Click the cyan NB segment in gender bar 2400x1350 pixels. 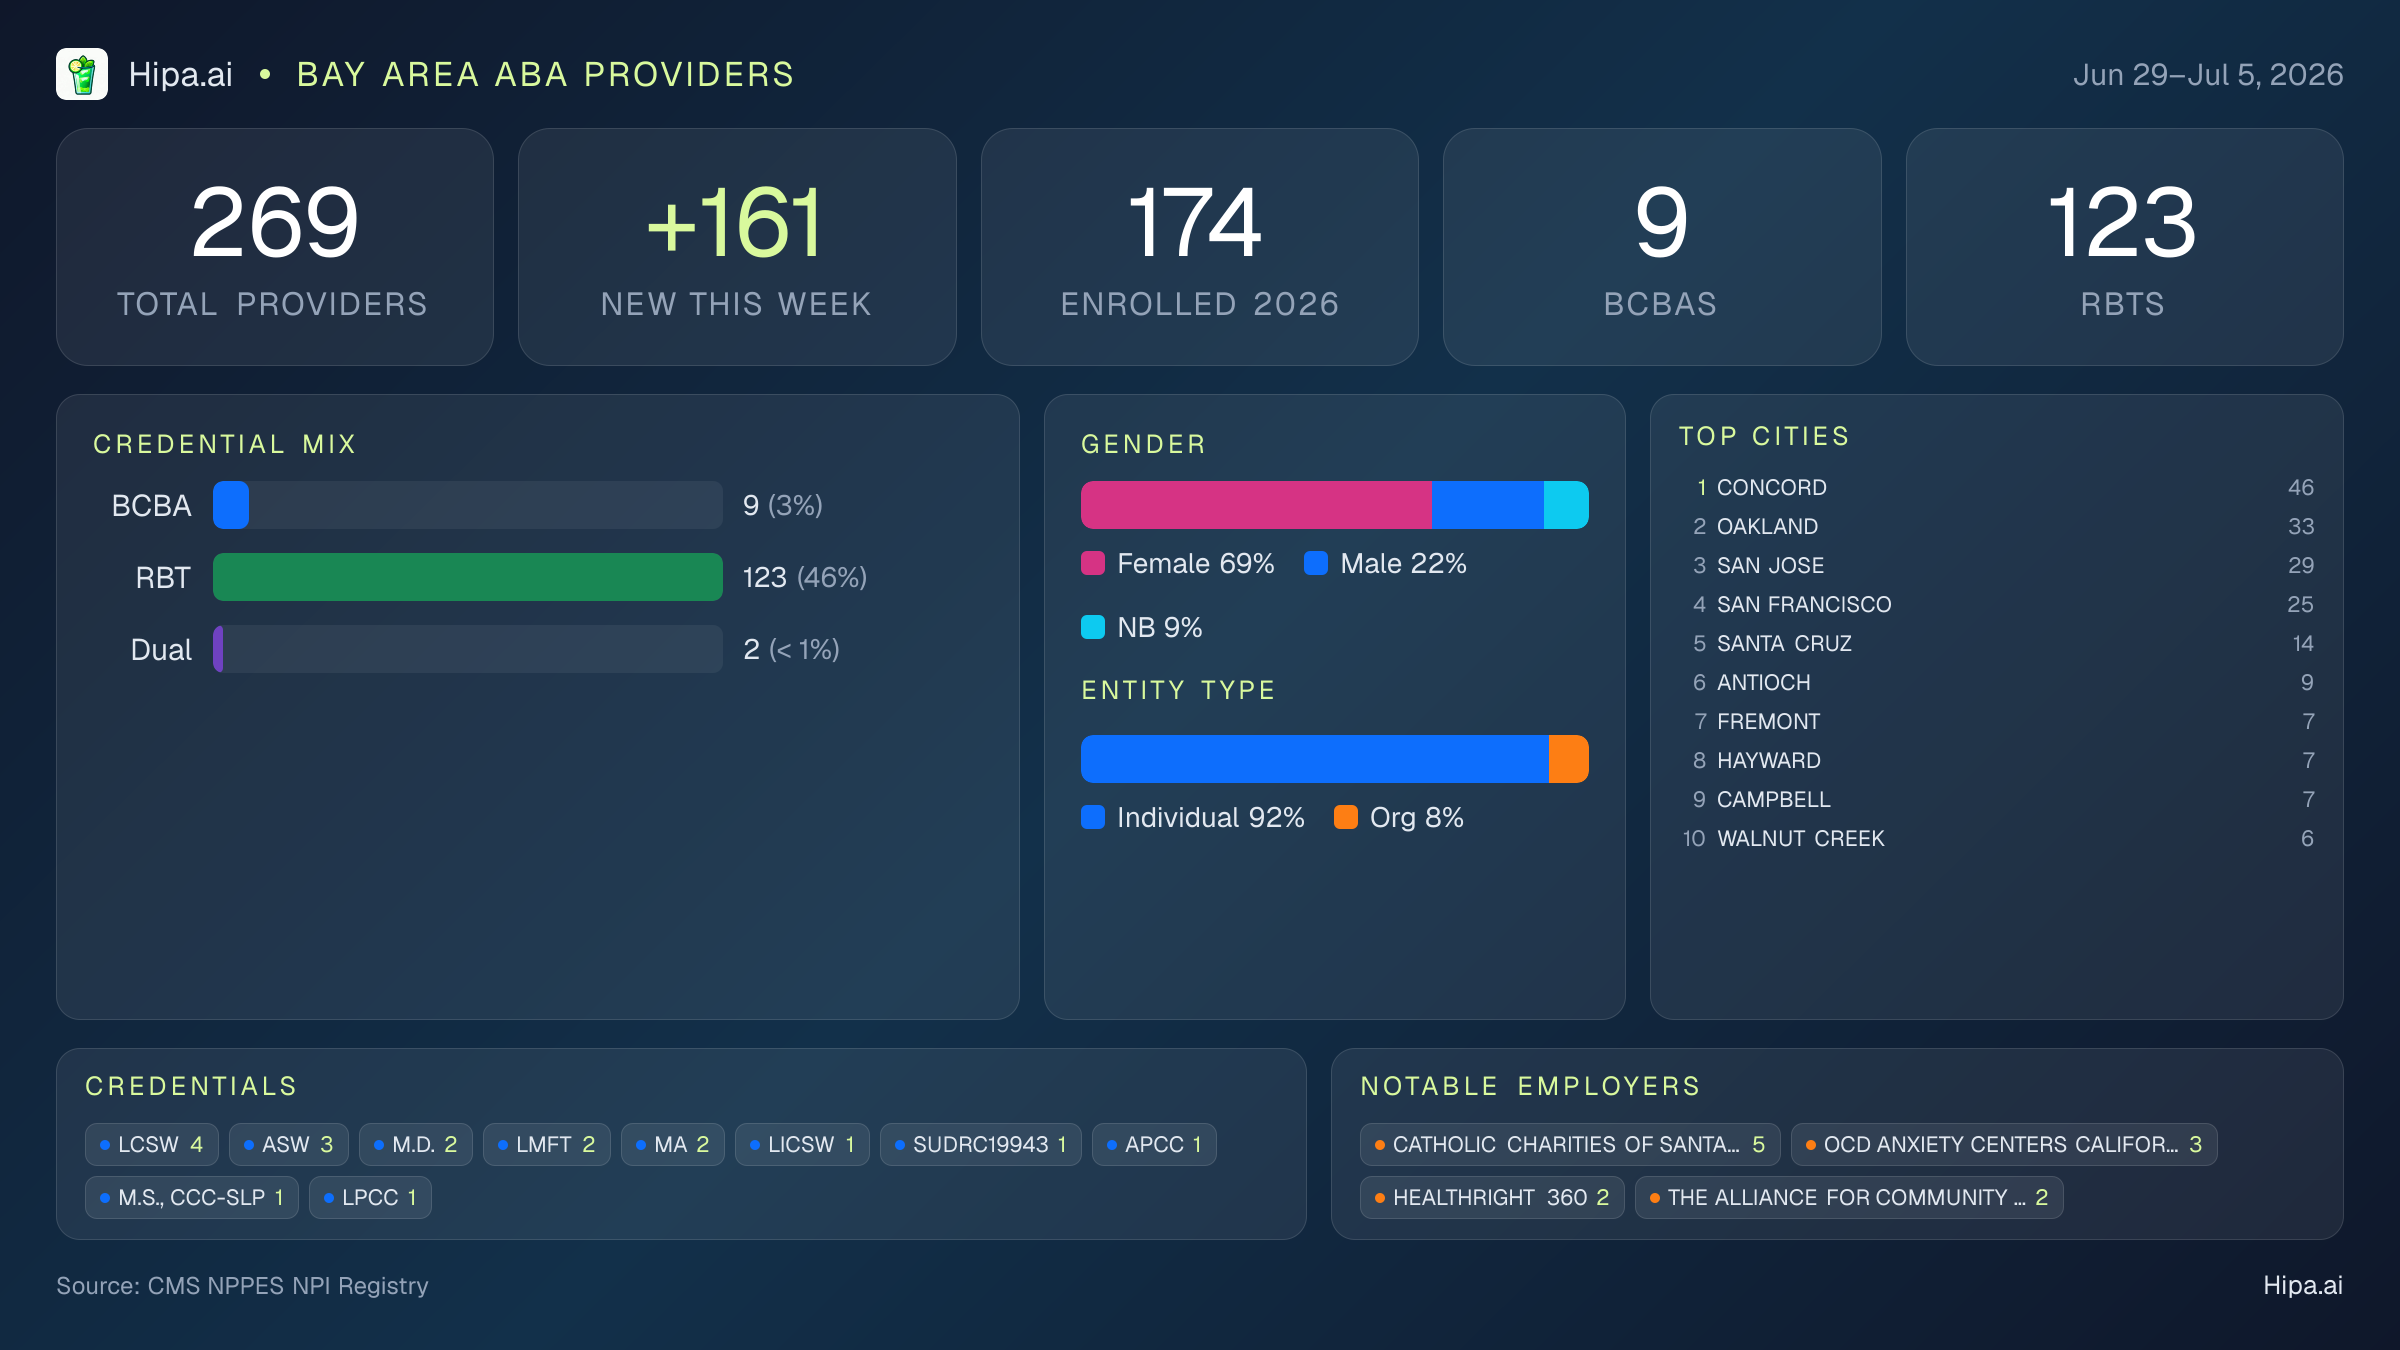click(1566, 505)
